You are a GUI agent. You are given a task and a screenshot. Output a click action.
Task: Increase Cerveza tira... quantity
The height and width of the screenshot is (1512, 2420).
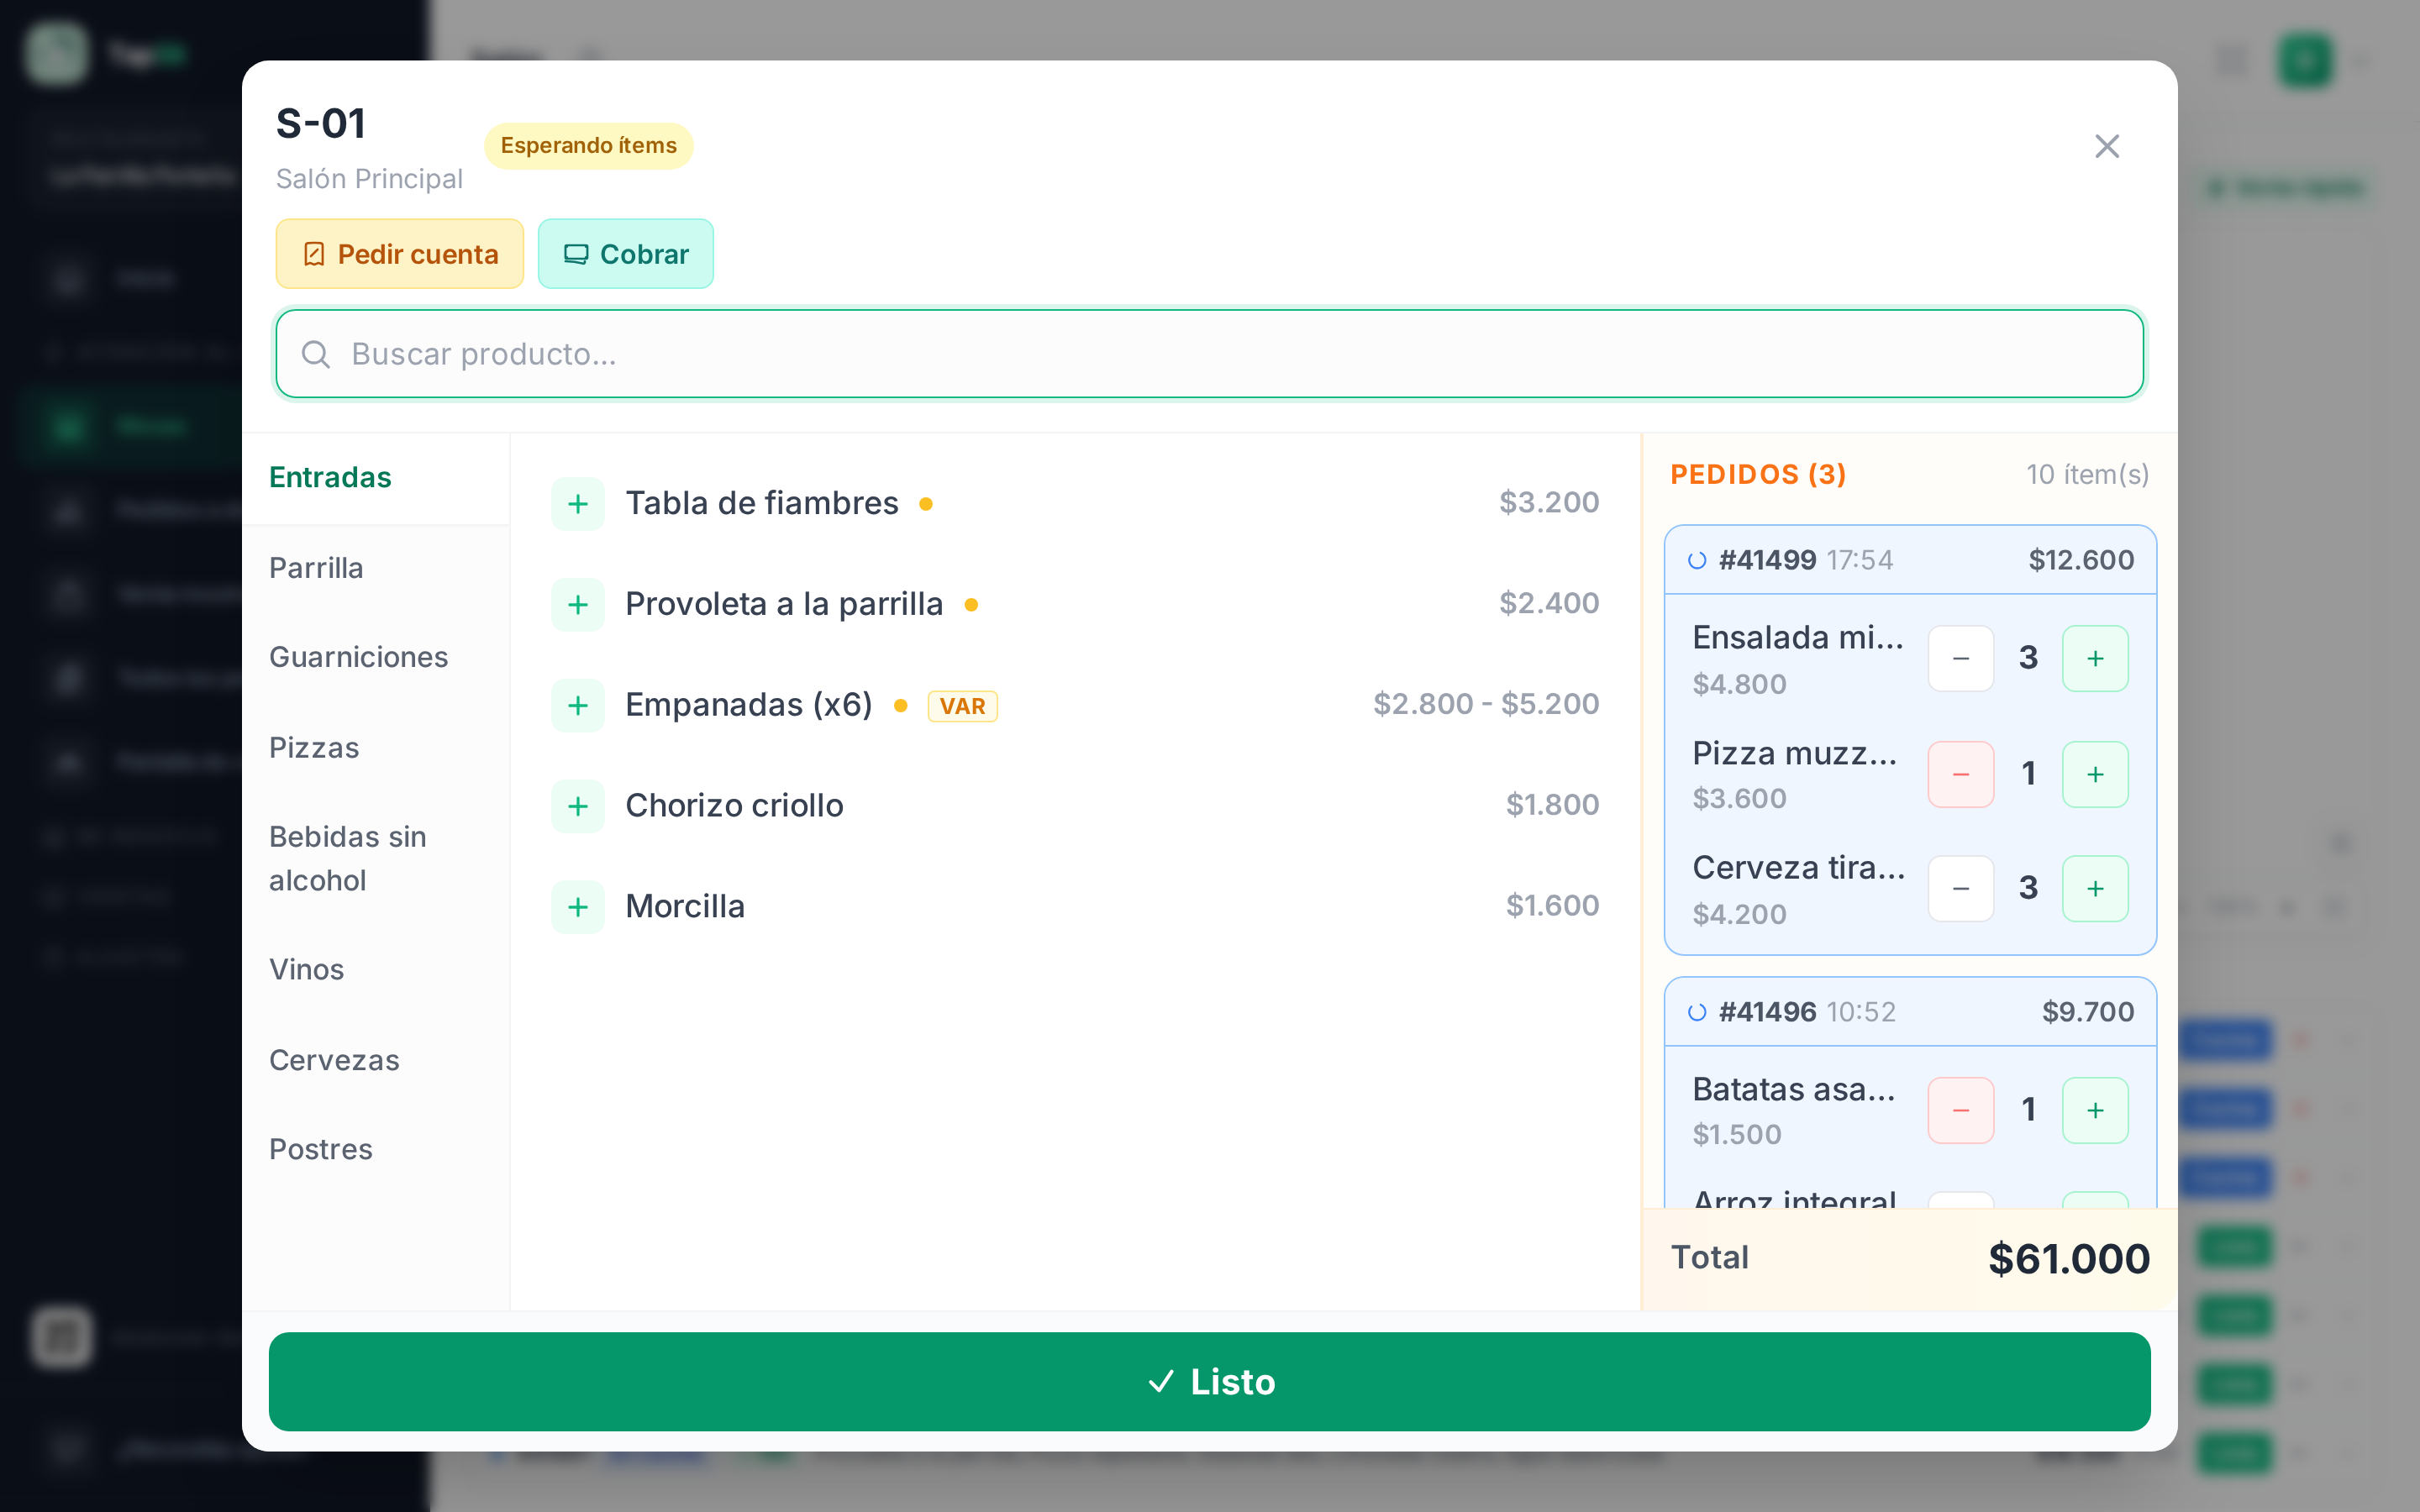click(x=2095, y=888)
